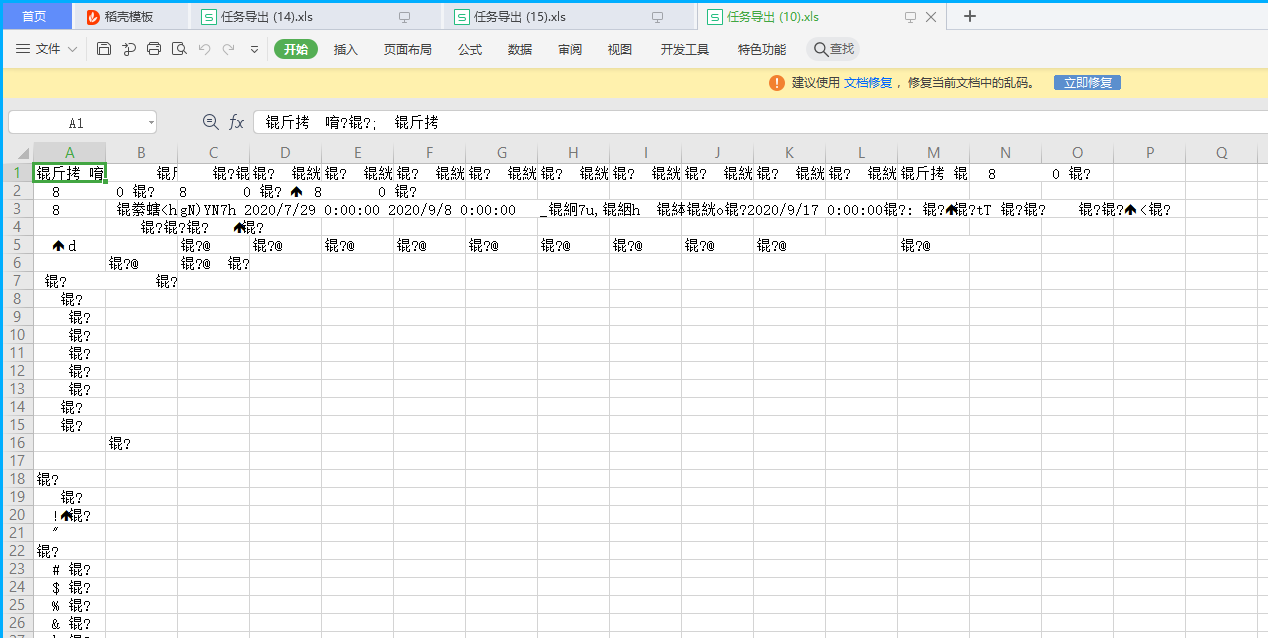1268x638 pixels.
Task: Switch to the 插入 ribbon tab
Action: (x=345, y=48)
